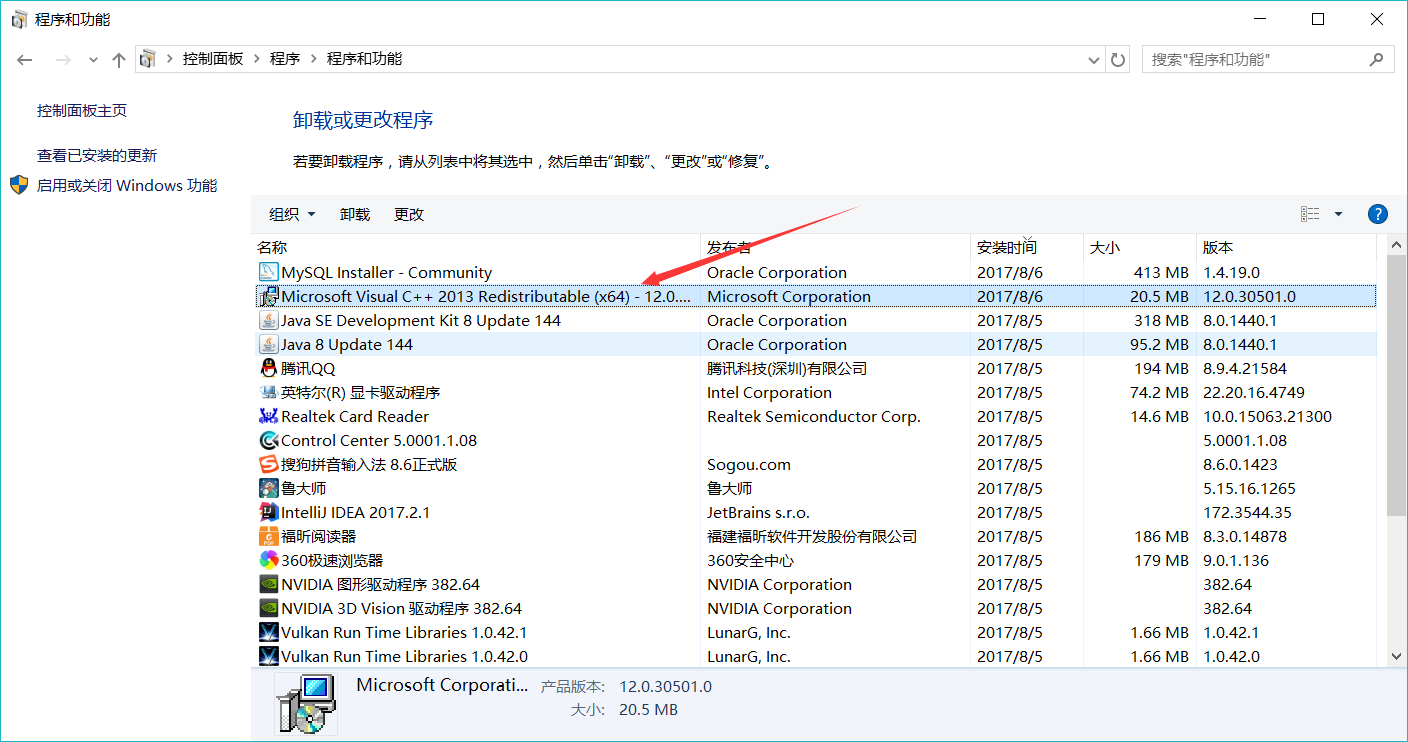Select IntelliJ IDEA 2017.2.1 entry name
This screenshot has height=742, width=1408.
click(355, 512)
